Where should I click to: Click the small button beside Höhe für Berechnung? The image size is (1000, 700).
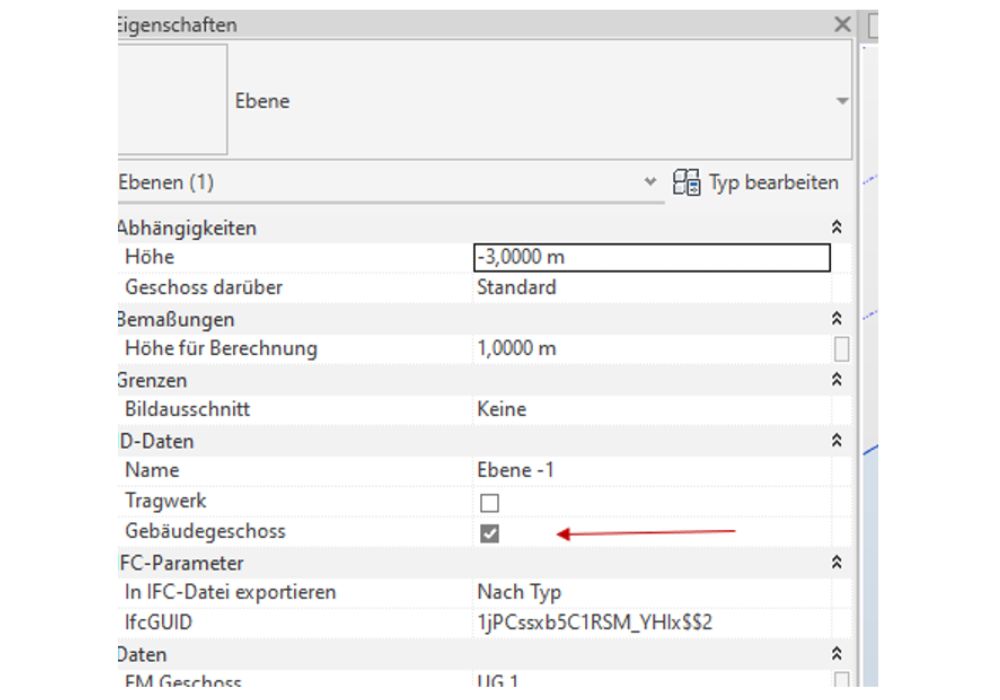point(842,349)
